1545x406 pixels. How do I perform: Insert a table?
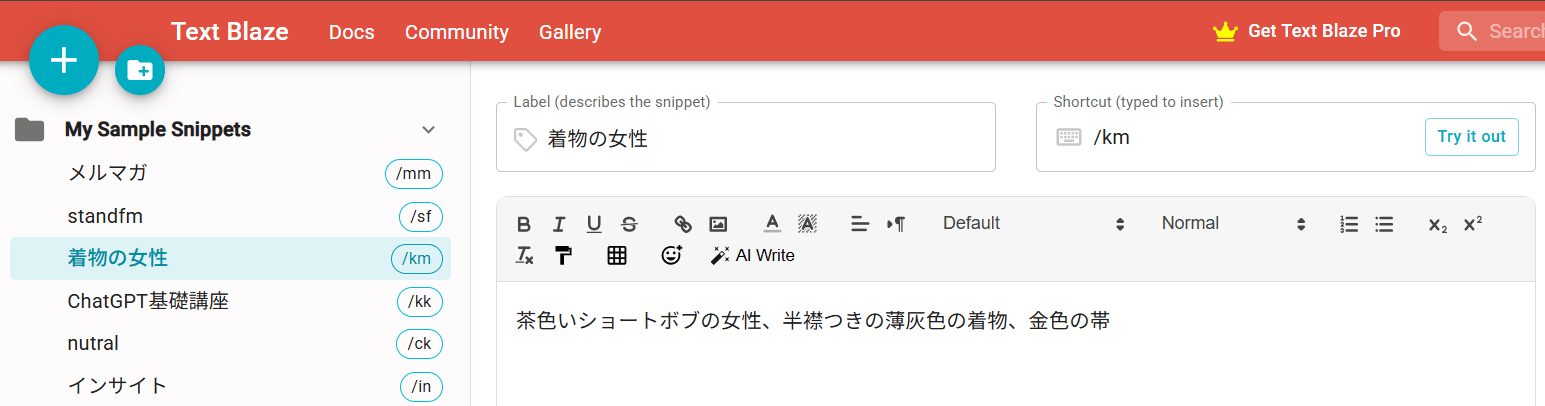617,256
